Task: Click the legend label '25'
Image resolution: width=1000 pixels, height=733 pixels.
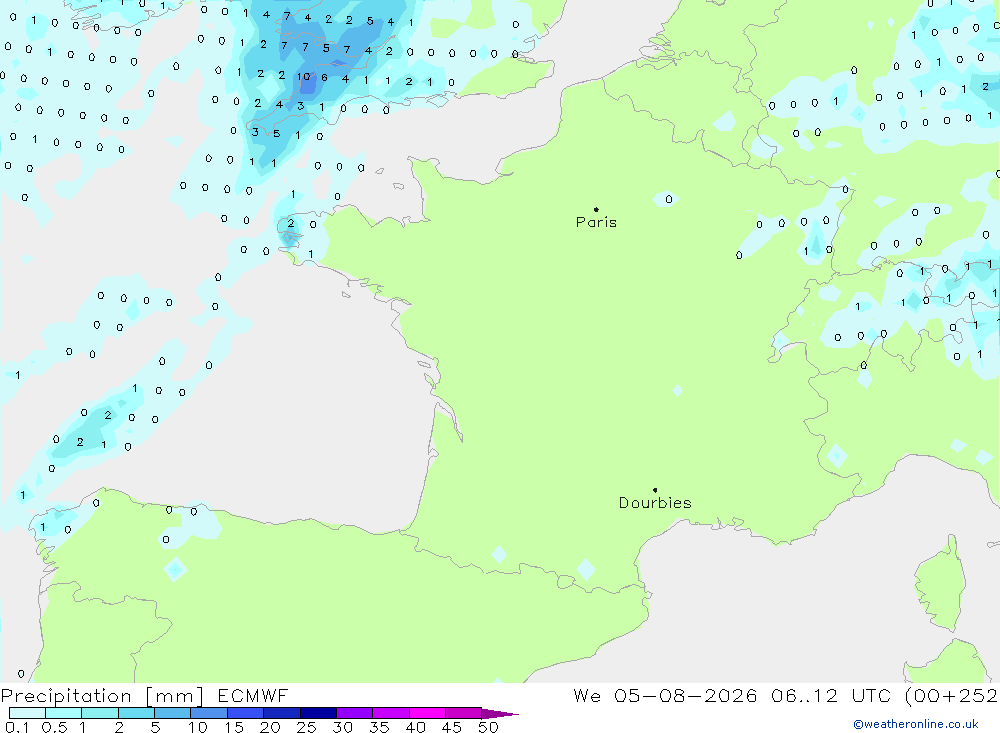Action: 306,727
